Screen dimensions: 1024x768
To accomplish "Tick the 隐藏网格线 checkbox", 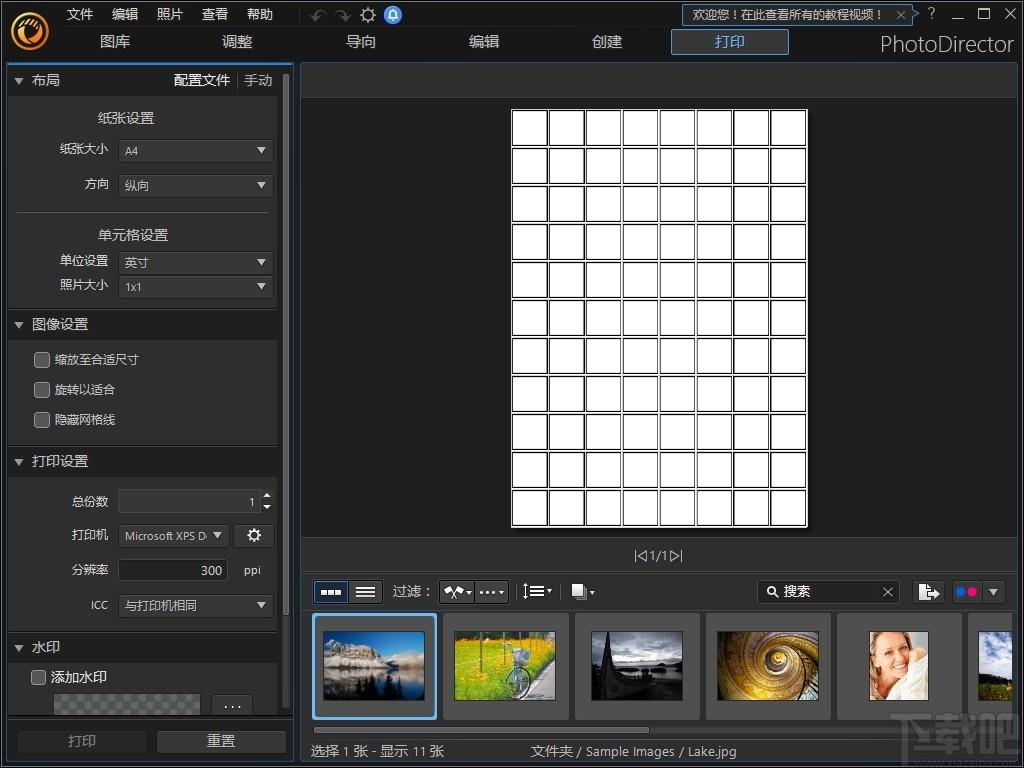I will tap(42, 420).
